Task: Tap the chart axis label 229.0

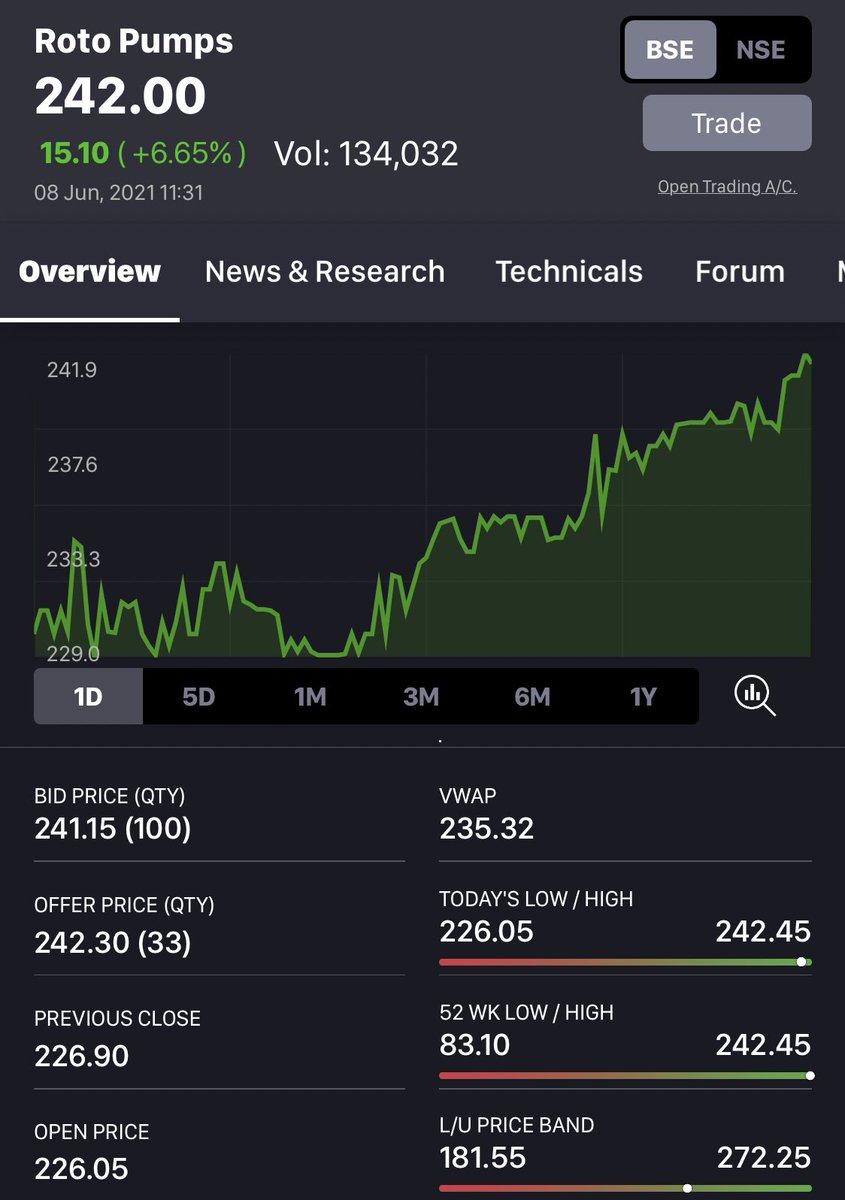Action: pos(73,653)
